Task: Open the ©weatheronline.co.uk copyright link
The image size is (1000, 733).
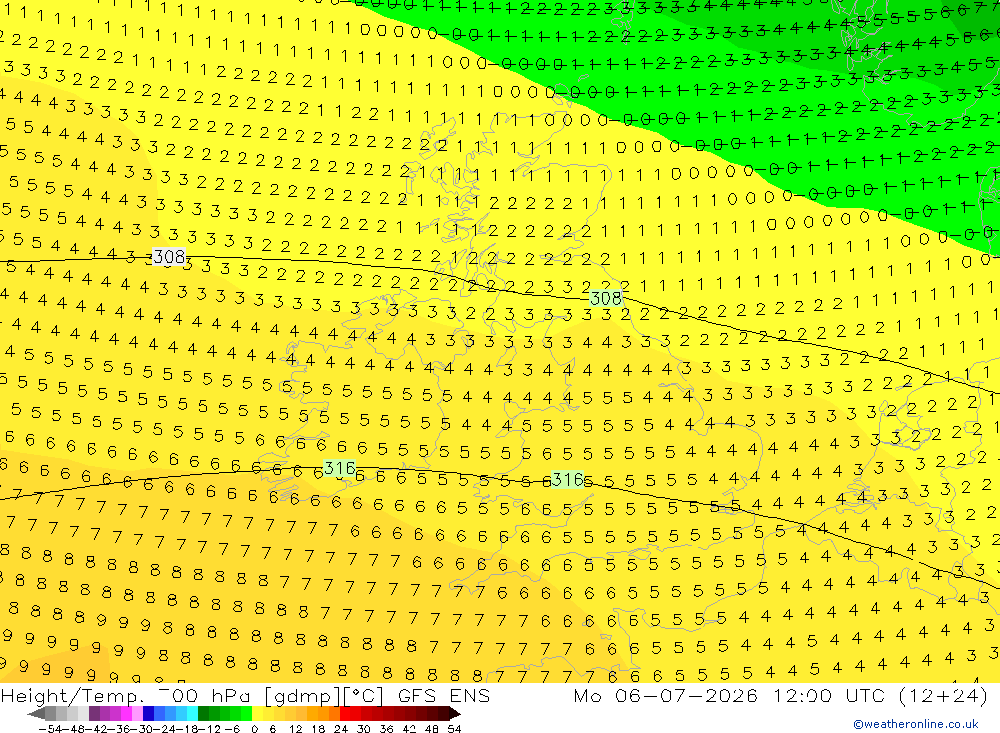Action: click(916, 724)
